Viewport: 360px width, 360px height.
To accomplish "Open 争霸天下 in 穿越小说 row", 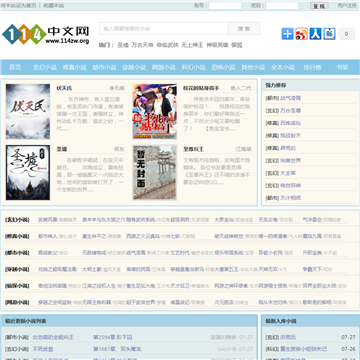I will coord(312,269).
